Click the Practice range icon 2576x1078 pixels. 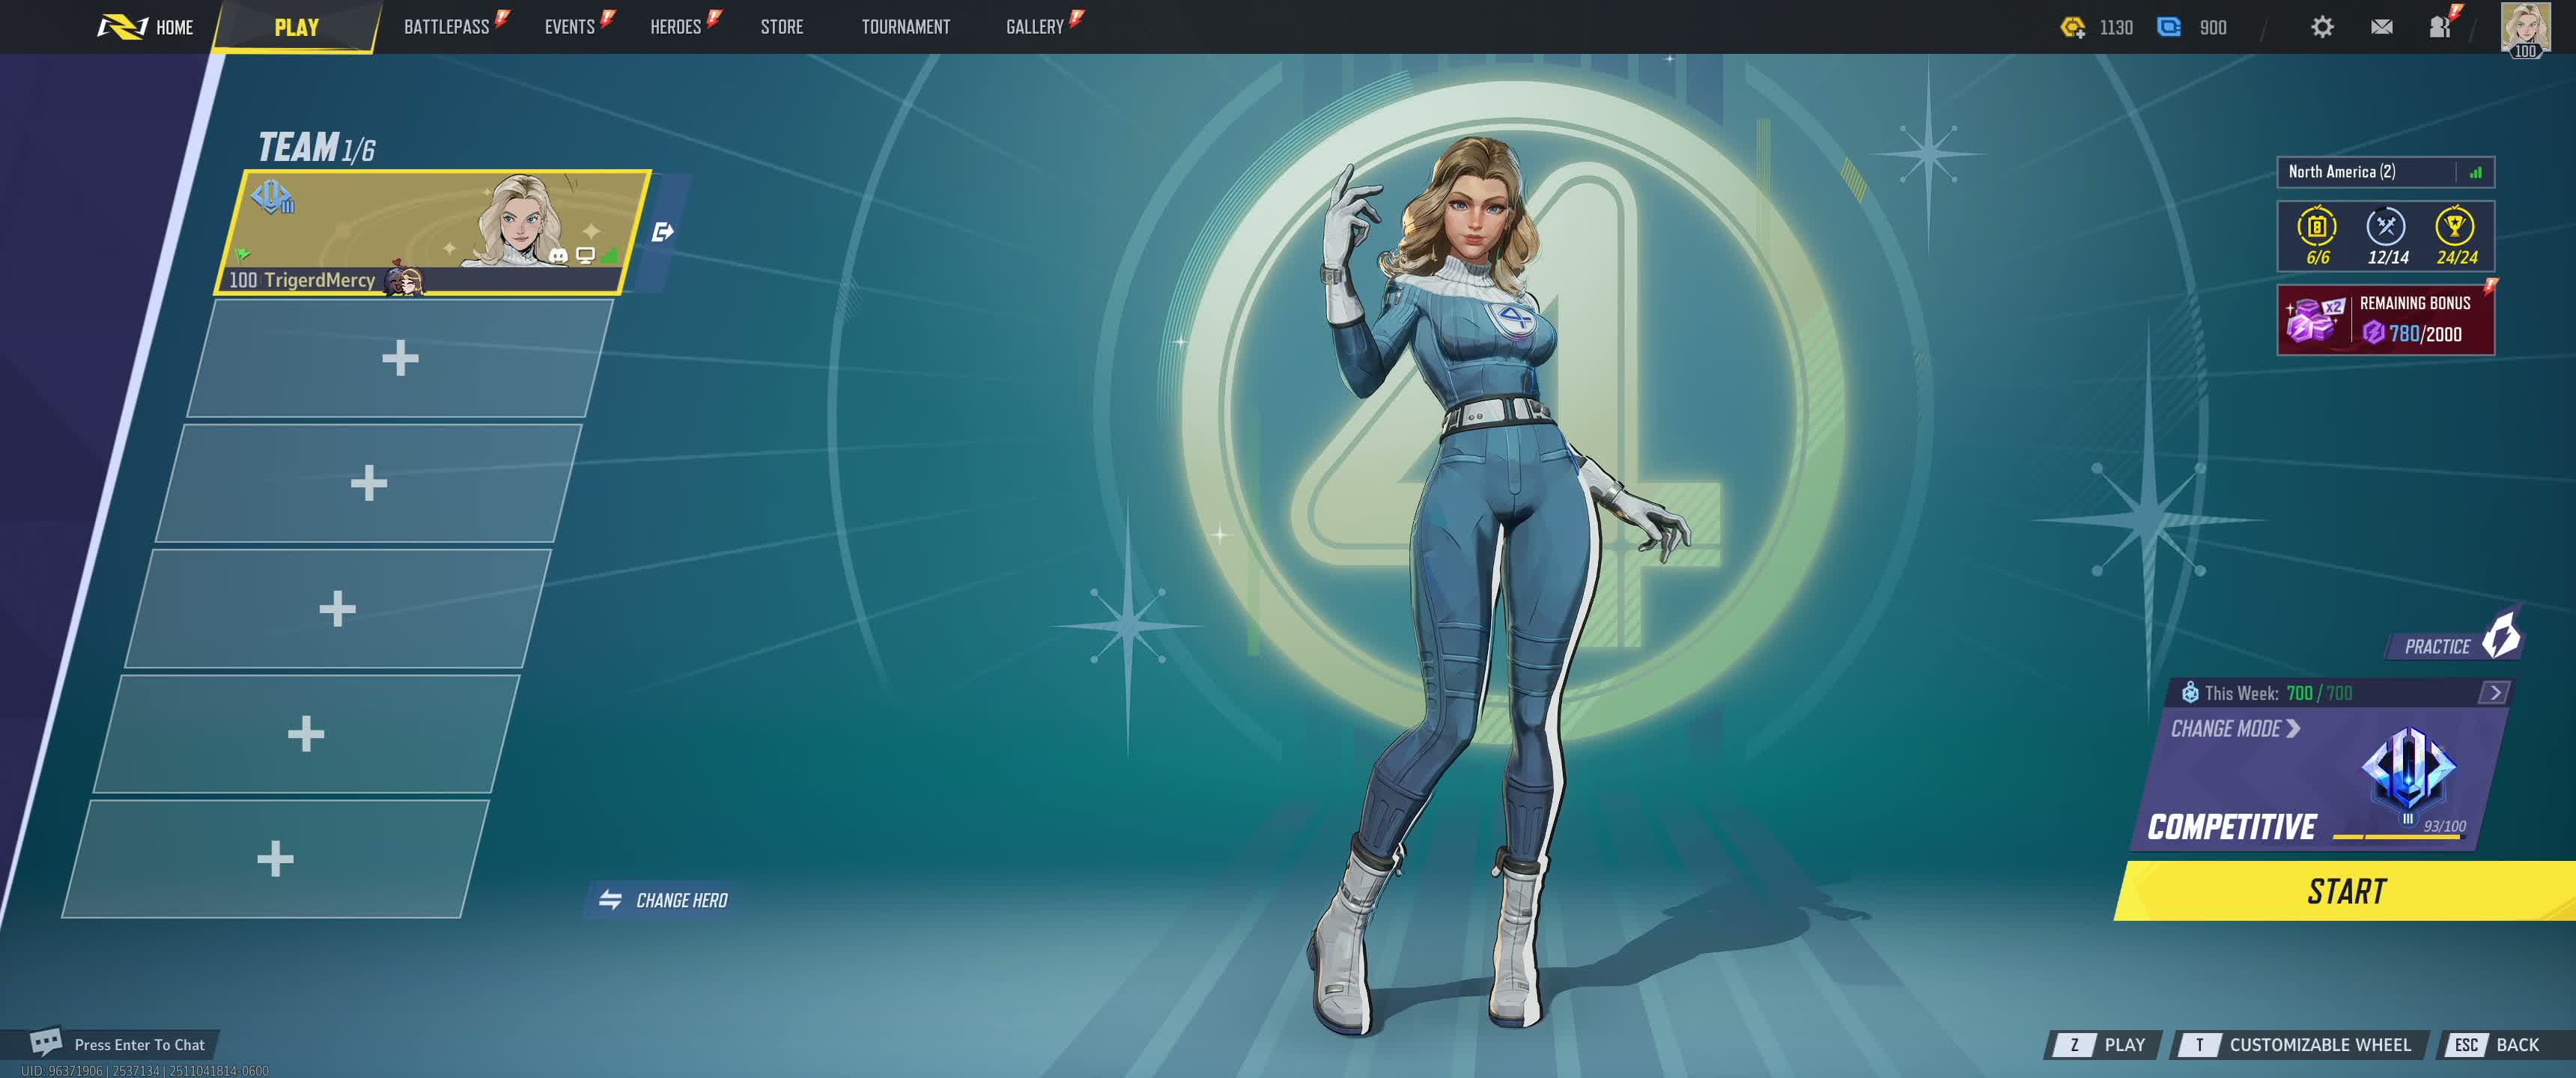[2500, 637]
